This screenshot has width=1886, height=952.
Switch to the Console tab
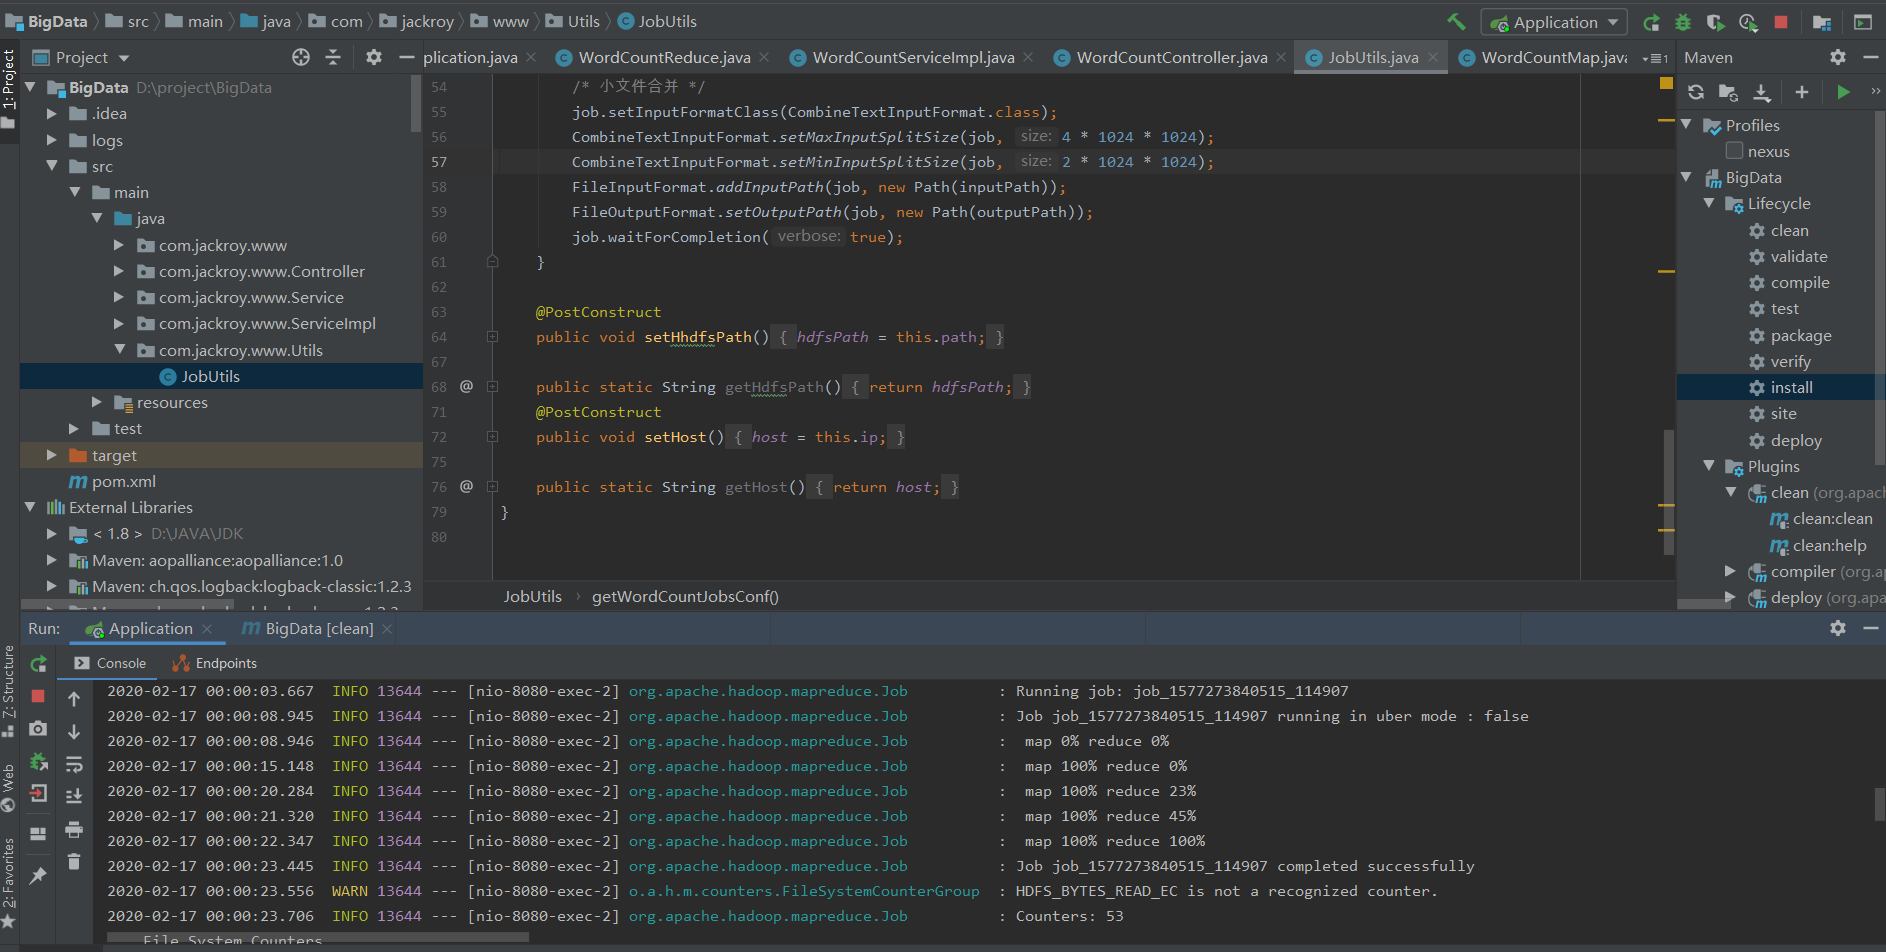(110, 663)
